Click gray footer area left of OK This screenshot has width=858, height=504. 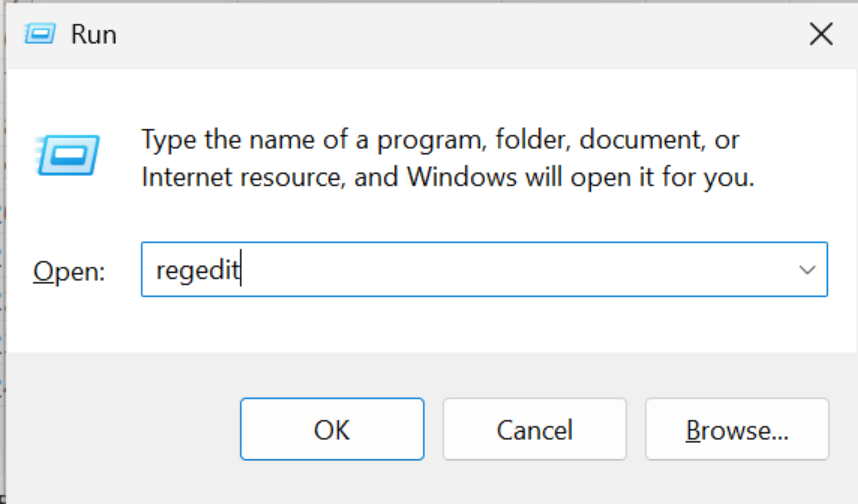pyautogui.click(x=120, y=430)
